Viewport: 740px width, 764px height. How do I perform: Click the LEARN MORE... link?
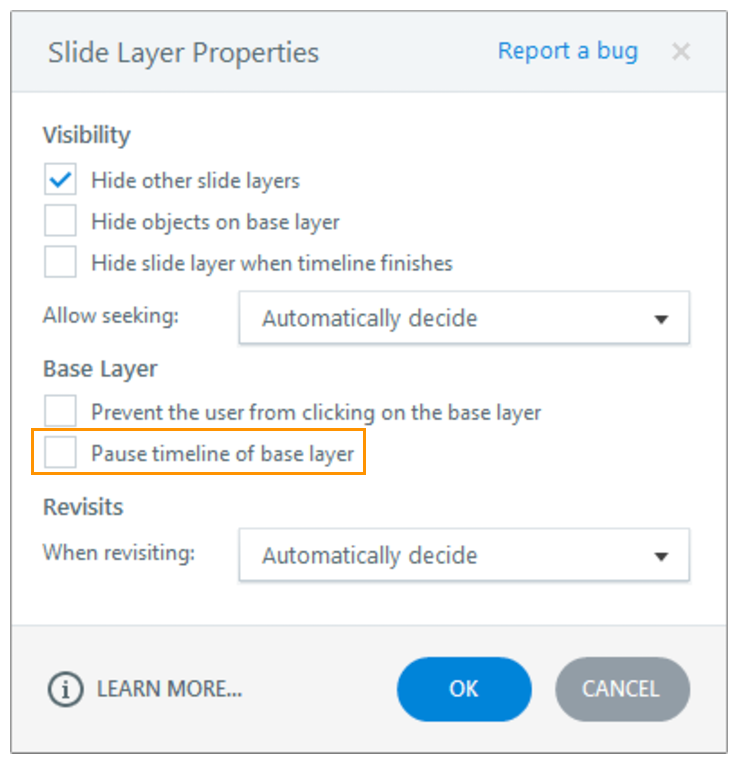pyautogui.click(x=169, y=689)
